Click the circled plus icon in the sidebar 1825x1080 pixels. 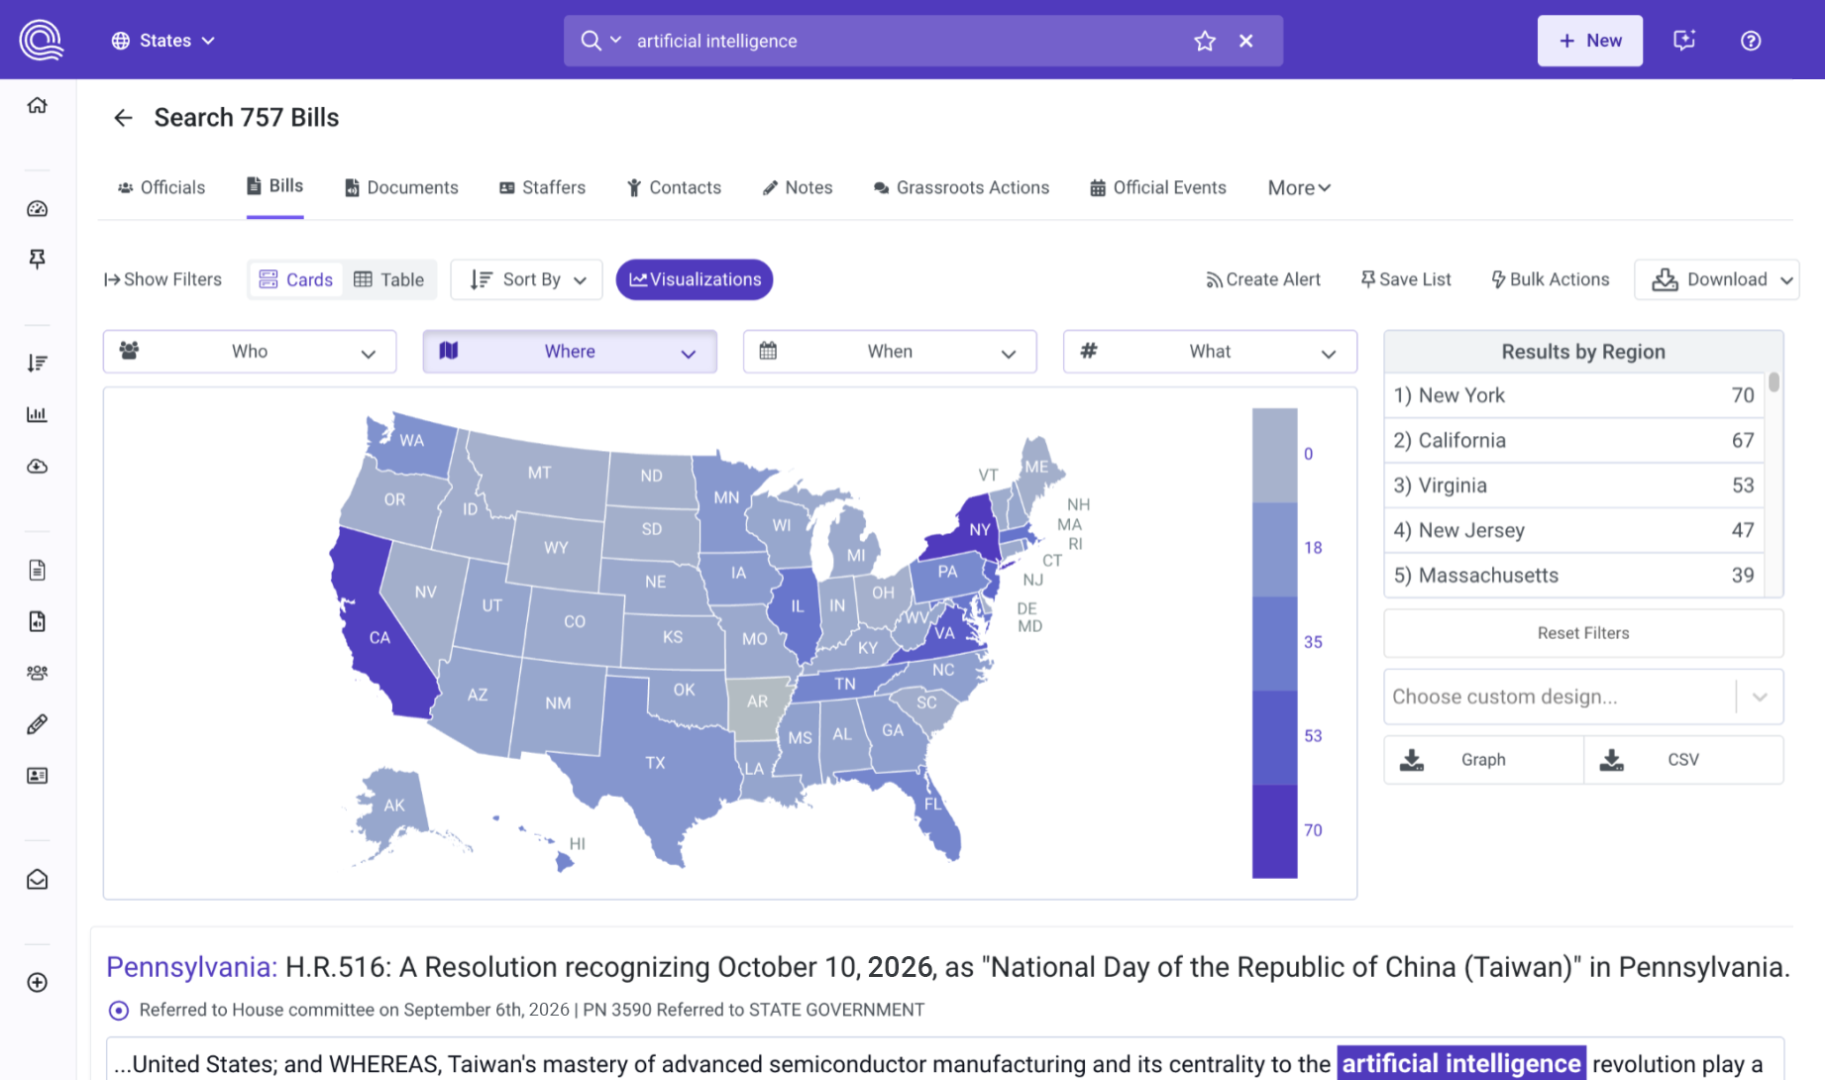[x=37, y=982]
